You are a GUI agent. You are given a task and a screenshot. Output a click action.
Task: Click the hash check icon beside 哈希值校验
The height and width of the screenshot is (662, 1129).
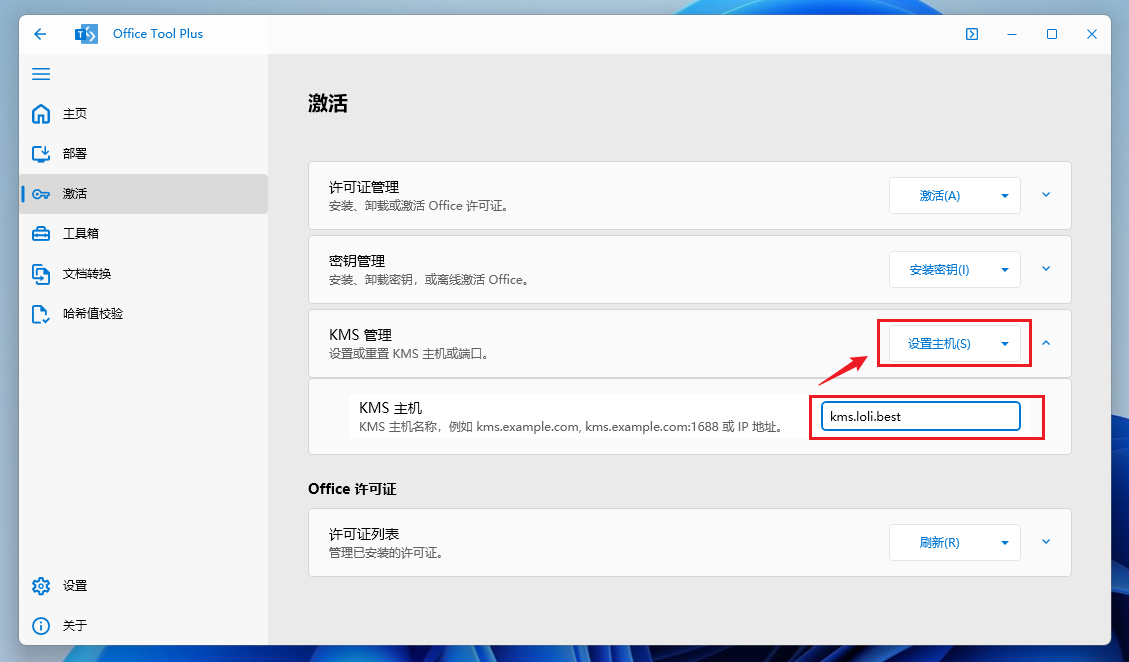(41, 314)
